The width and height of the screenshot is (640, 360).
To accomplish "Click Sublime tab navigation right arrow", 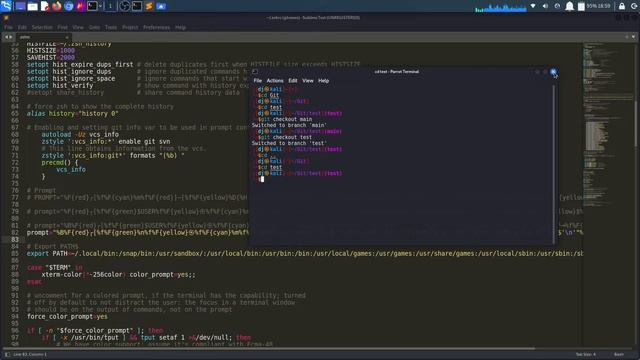I will pyautogui.click(x=11, y=37).
